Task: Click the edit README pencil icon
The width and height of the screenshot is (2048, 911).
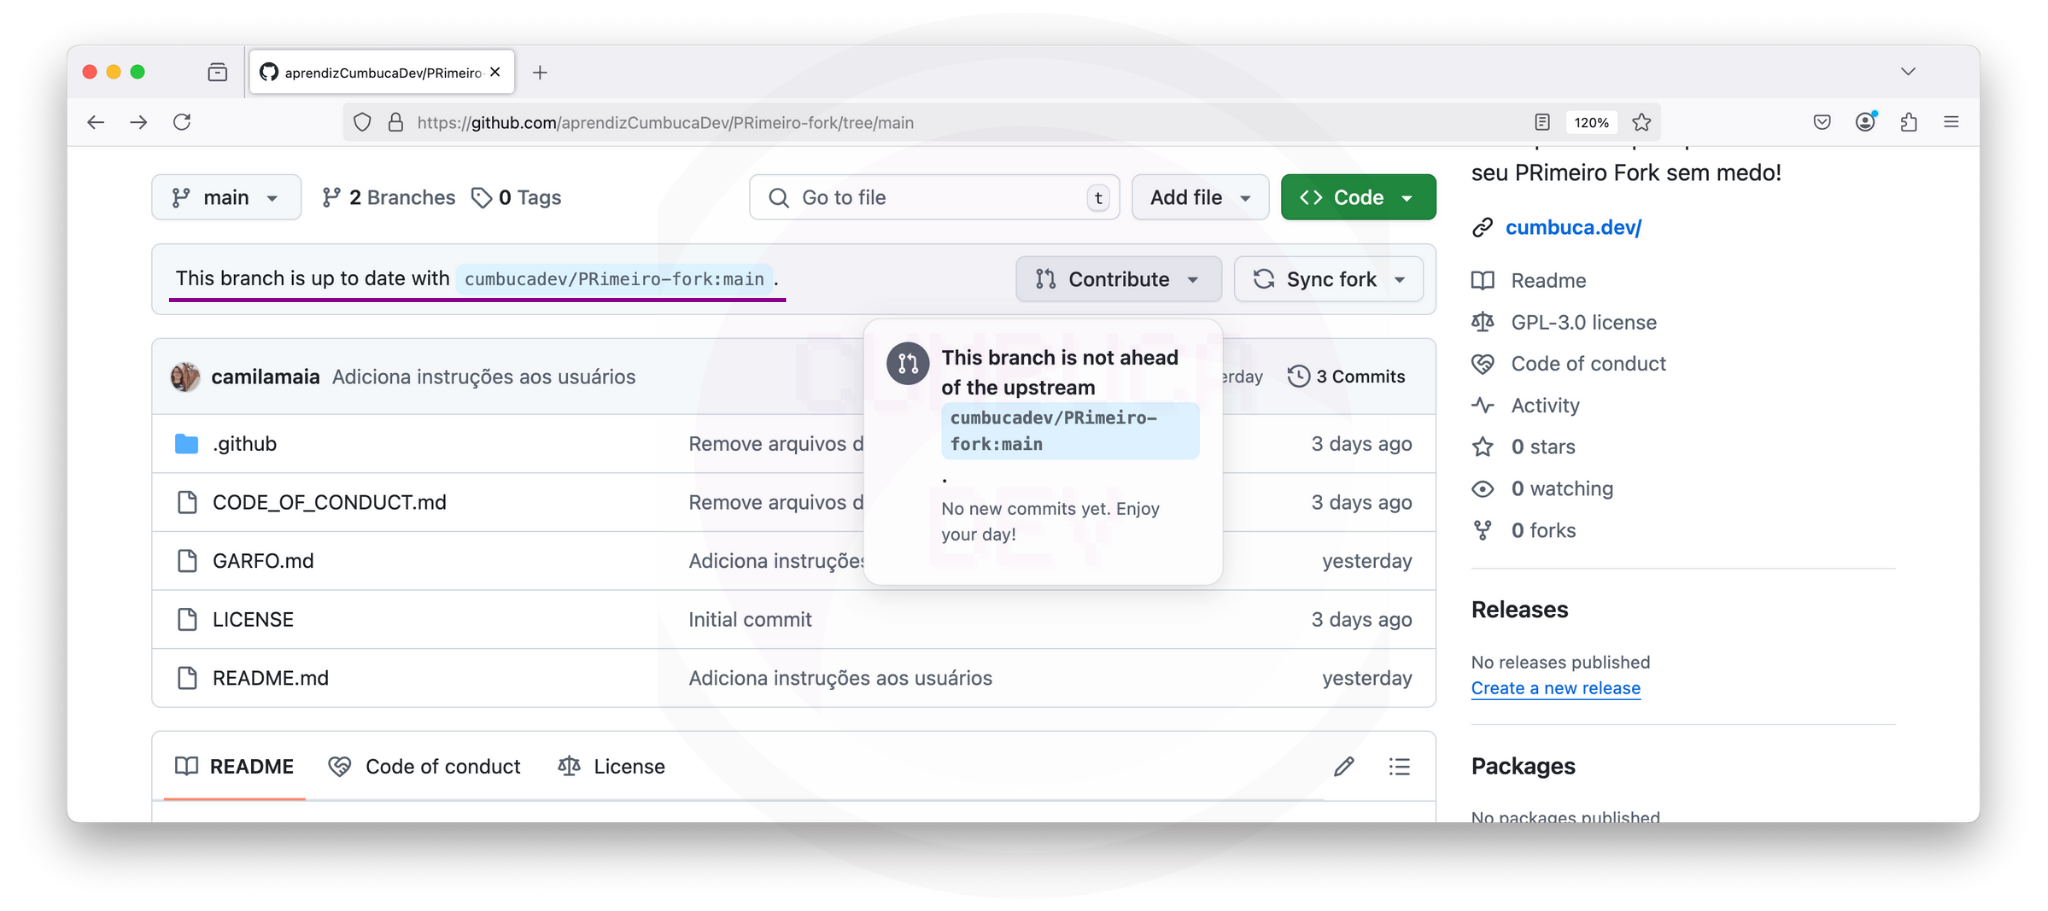Action: [1344, 766]
